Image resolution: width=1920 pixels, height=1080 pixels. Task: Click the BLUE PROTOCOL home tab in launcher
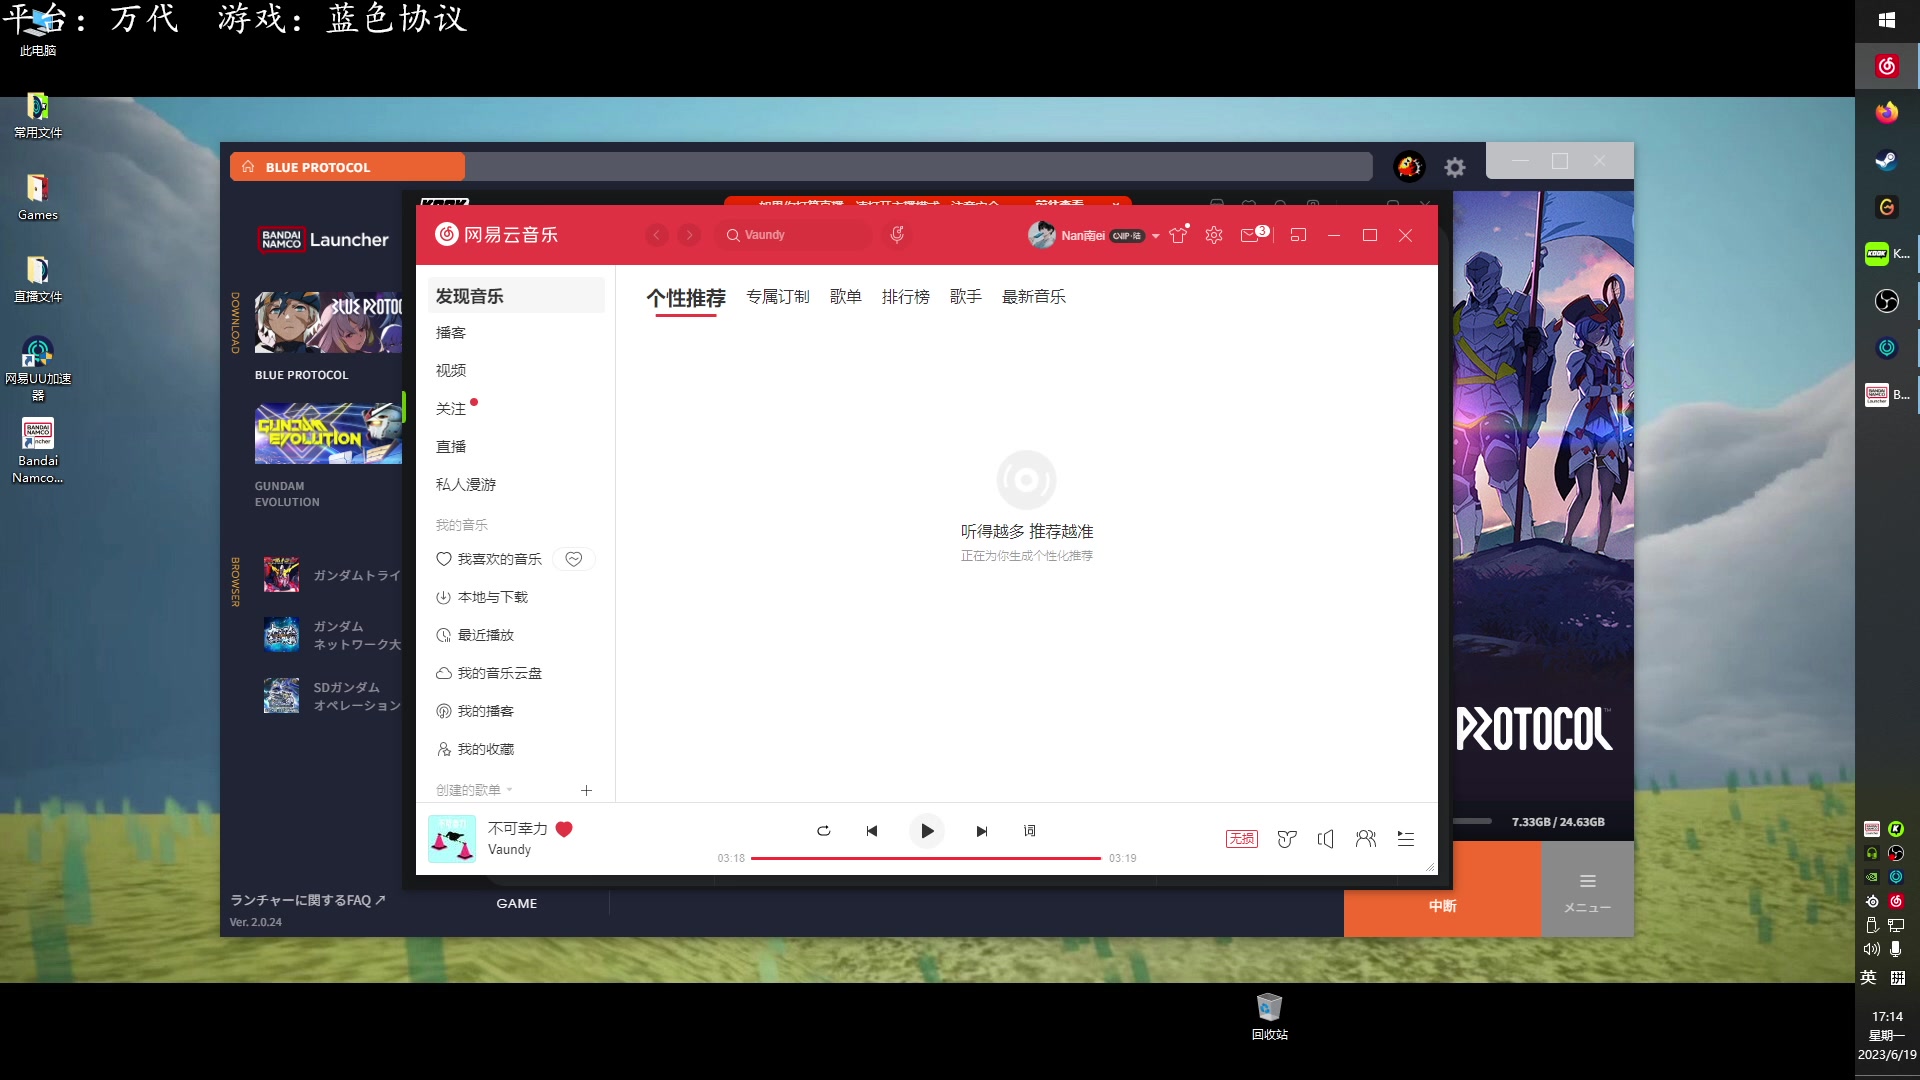(347, 167)
